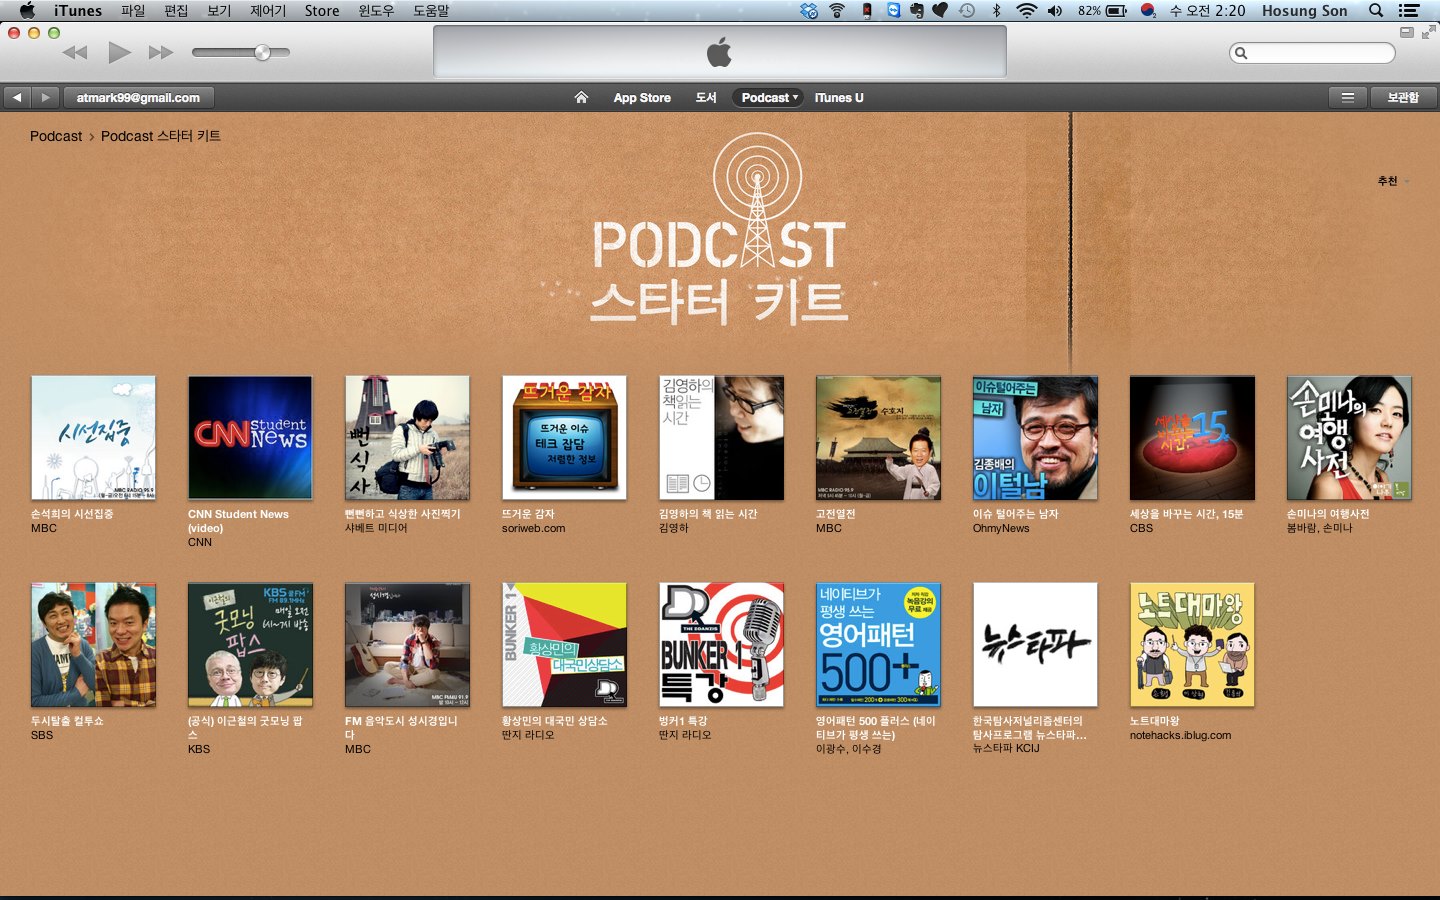This screenshot has height=900, width=1440.
Task: Open the 뜨거운 감자 podcast artwork
Action: pos(564,438)
